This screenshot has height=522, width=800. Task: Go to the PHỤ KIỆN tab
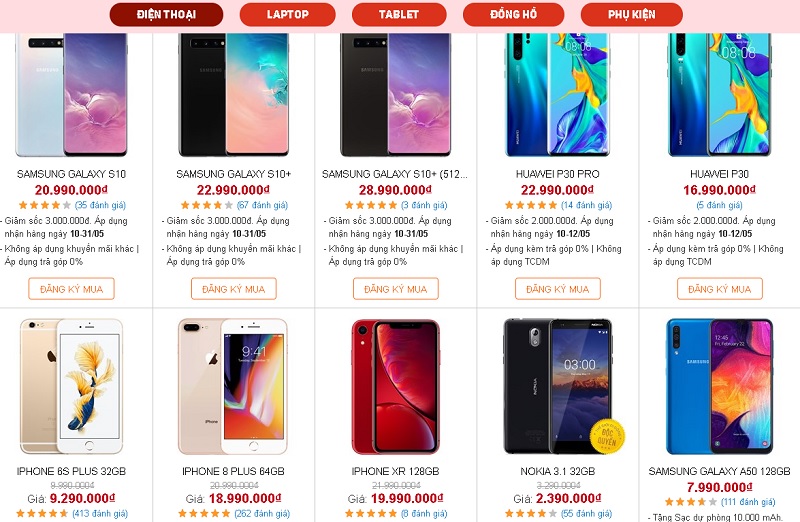(x=632, y=14)
